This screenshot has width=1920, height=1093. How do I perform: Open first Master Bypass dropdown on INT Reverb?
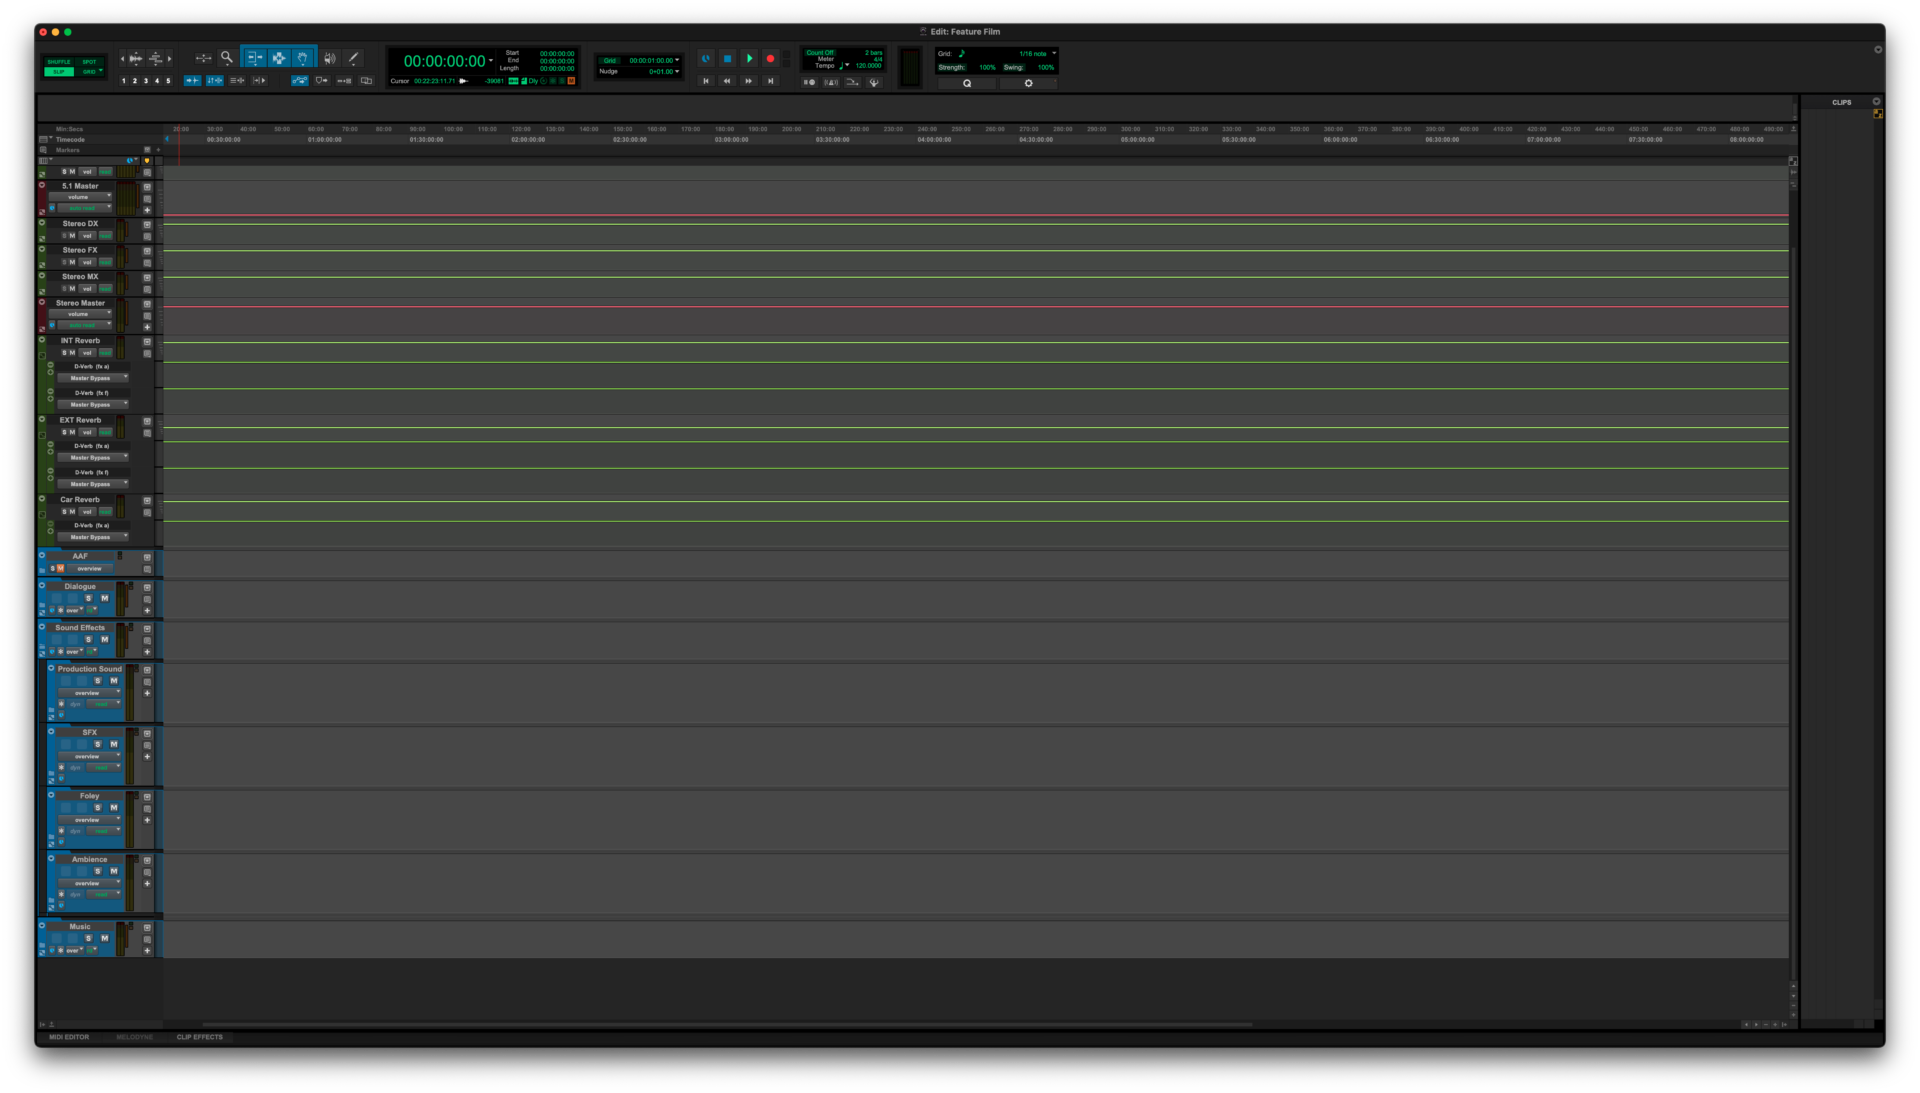coord(93,378)
